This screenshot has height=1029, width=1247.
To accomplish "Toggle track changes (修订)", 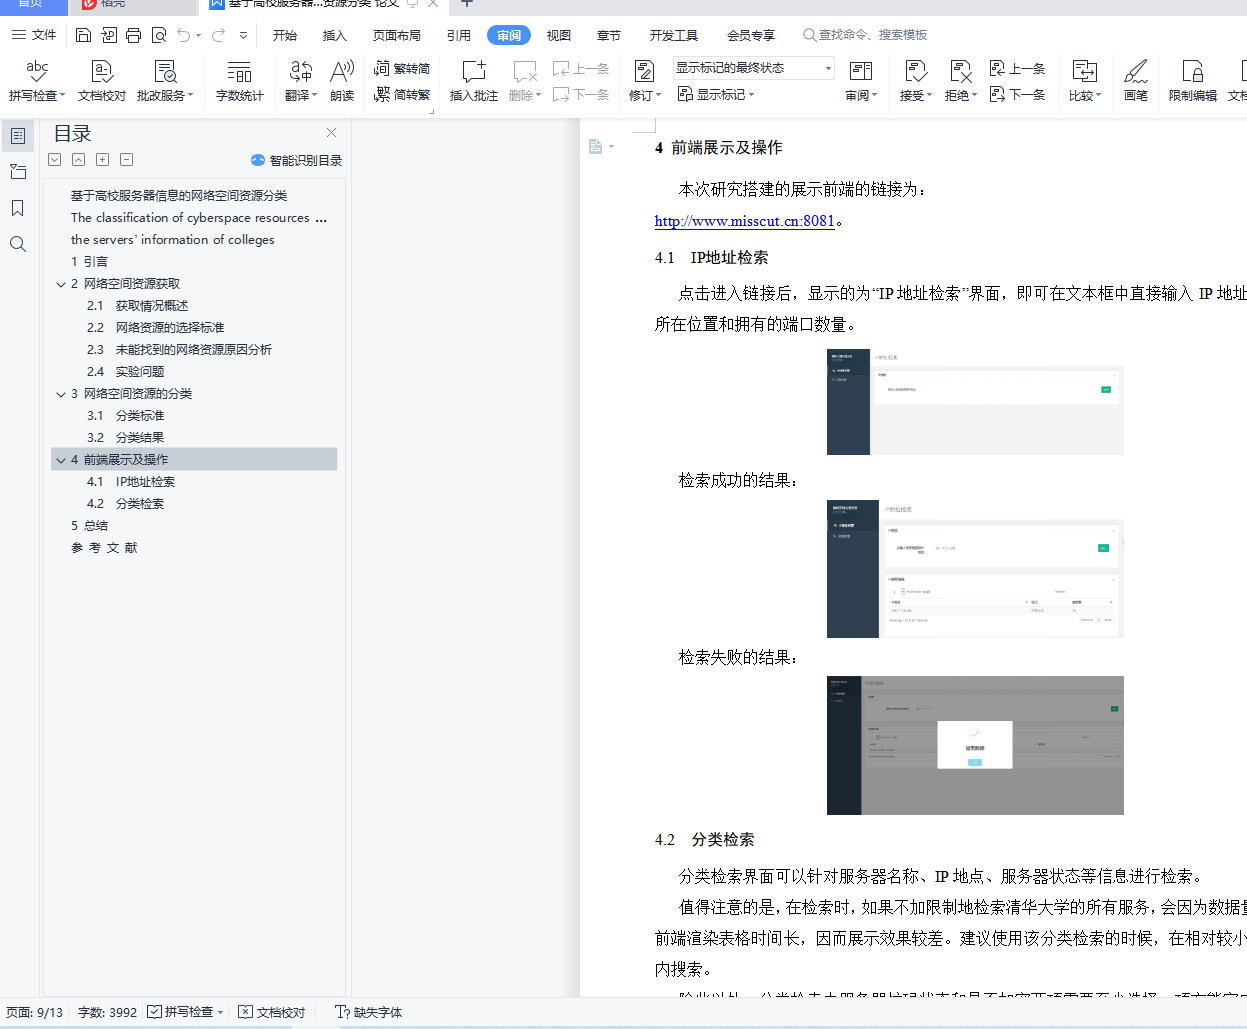I will (645, 81).
